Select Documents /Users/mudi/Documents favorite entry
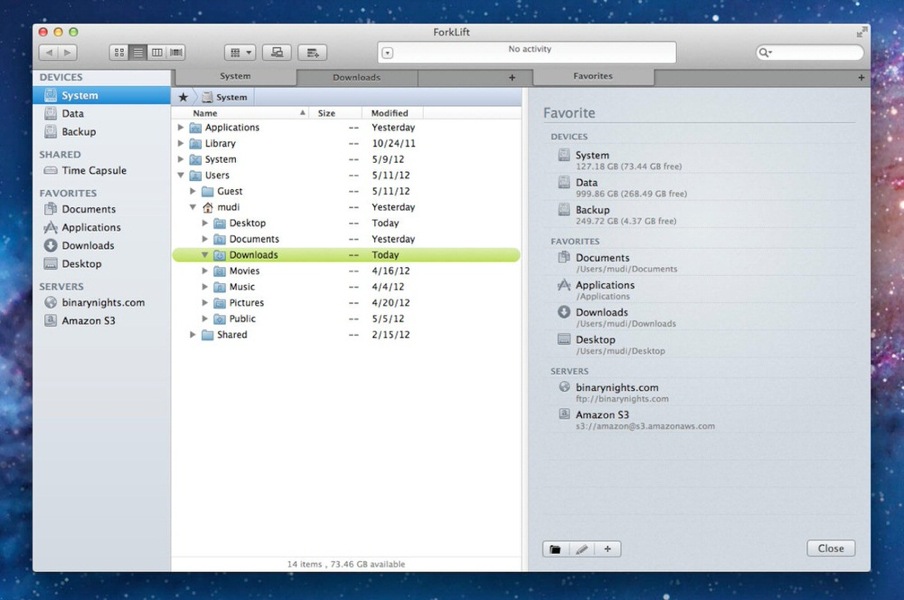This screenshot has height=600, width=904. pyautogui.click(x=700, y=262)
